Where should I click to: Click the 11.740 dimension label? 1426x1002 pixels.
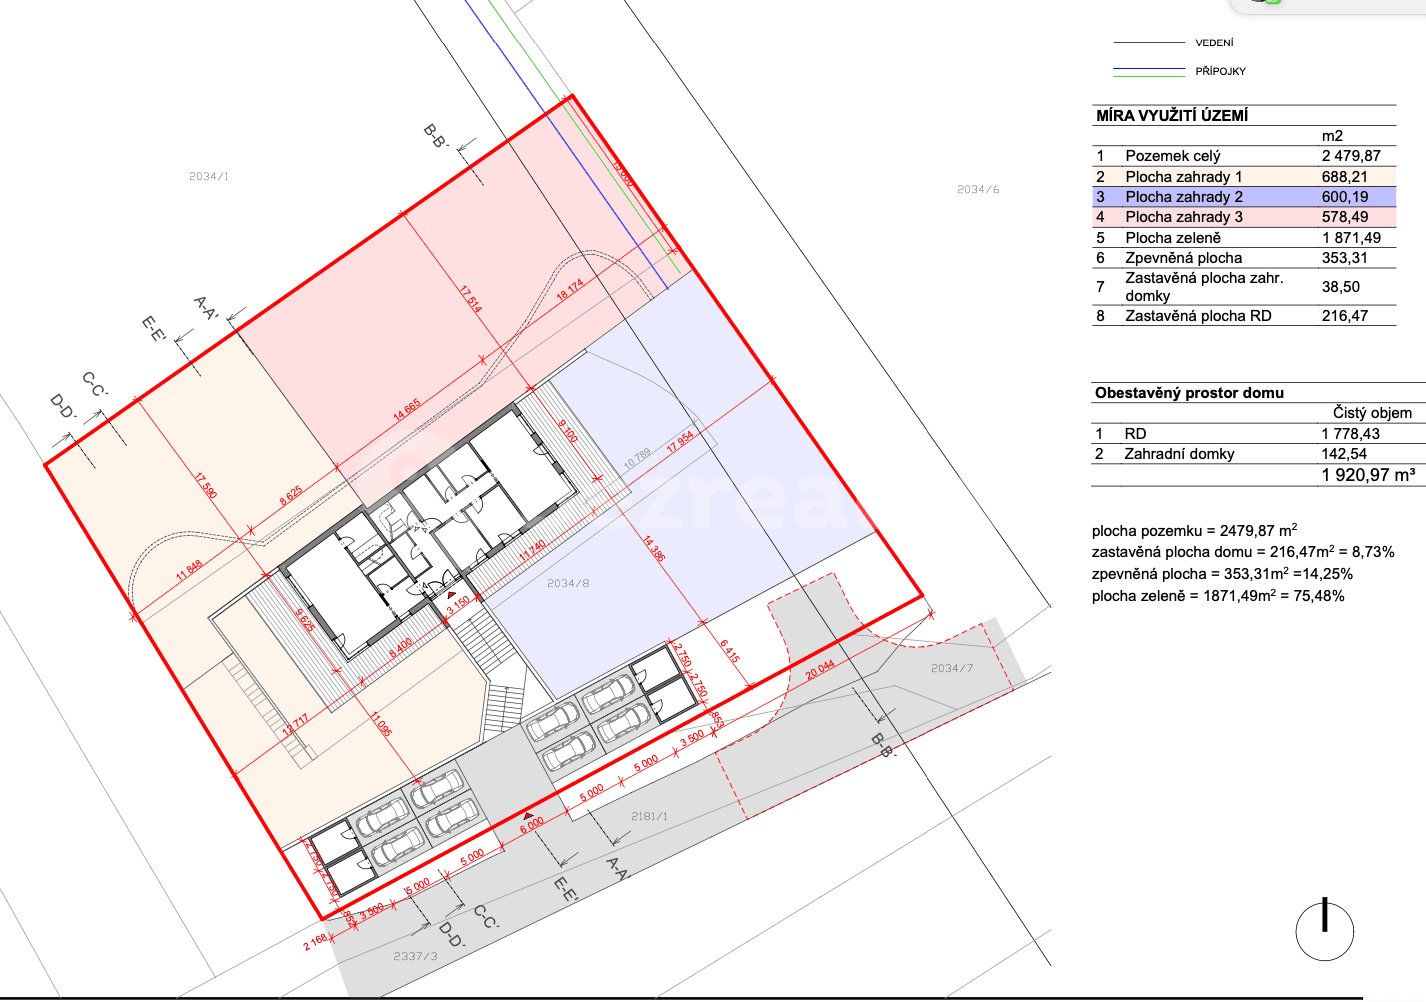click(532, 550)
